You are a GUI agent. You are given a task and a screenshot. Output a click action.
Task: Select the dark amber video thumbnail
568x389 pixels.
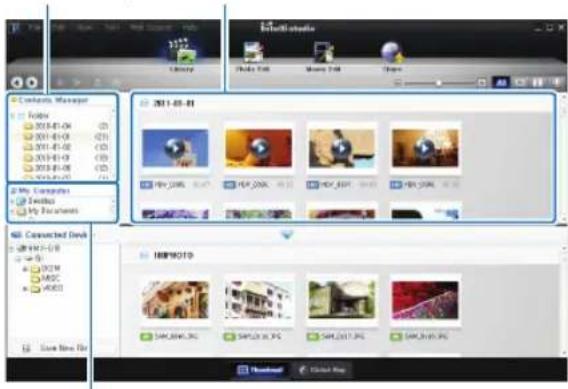pyautogui.click(x=425, y=148)
